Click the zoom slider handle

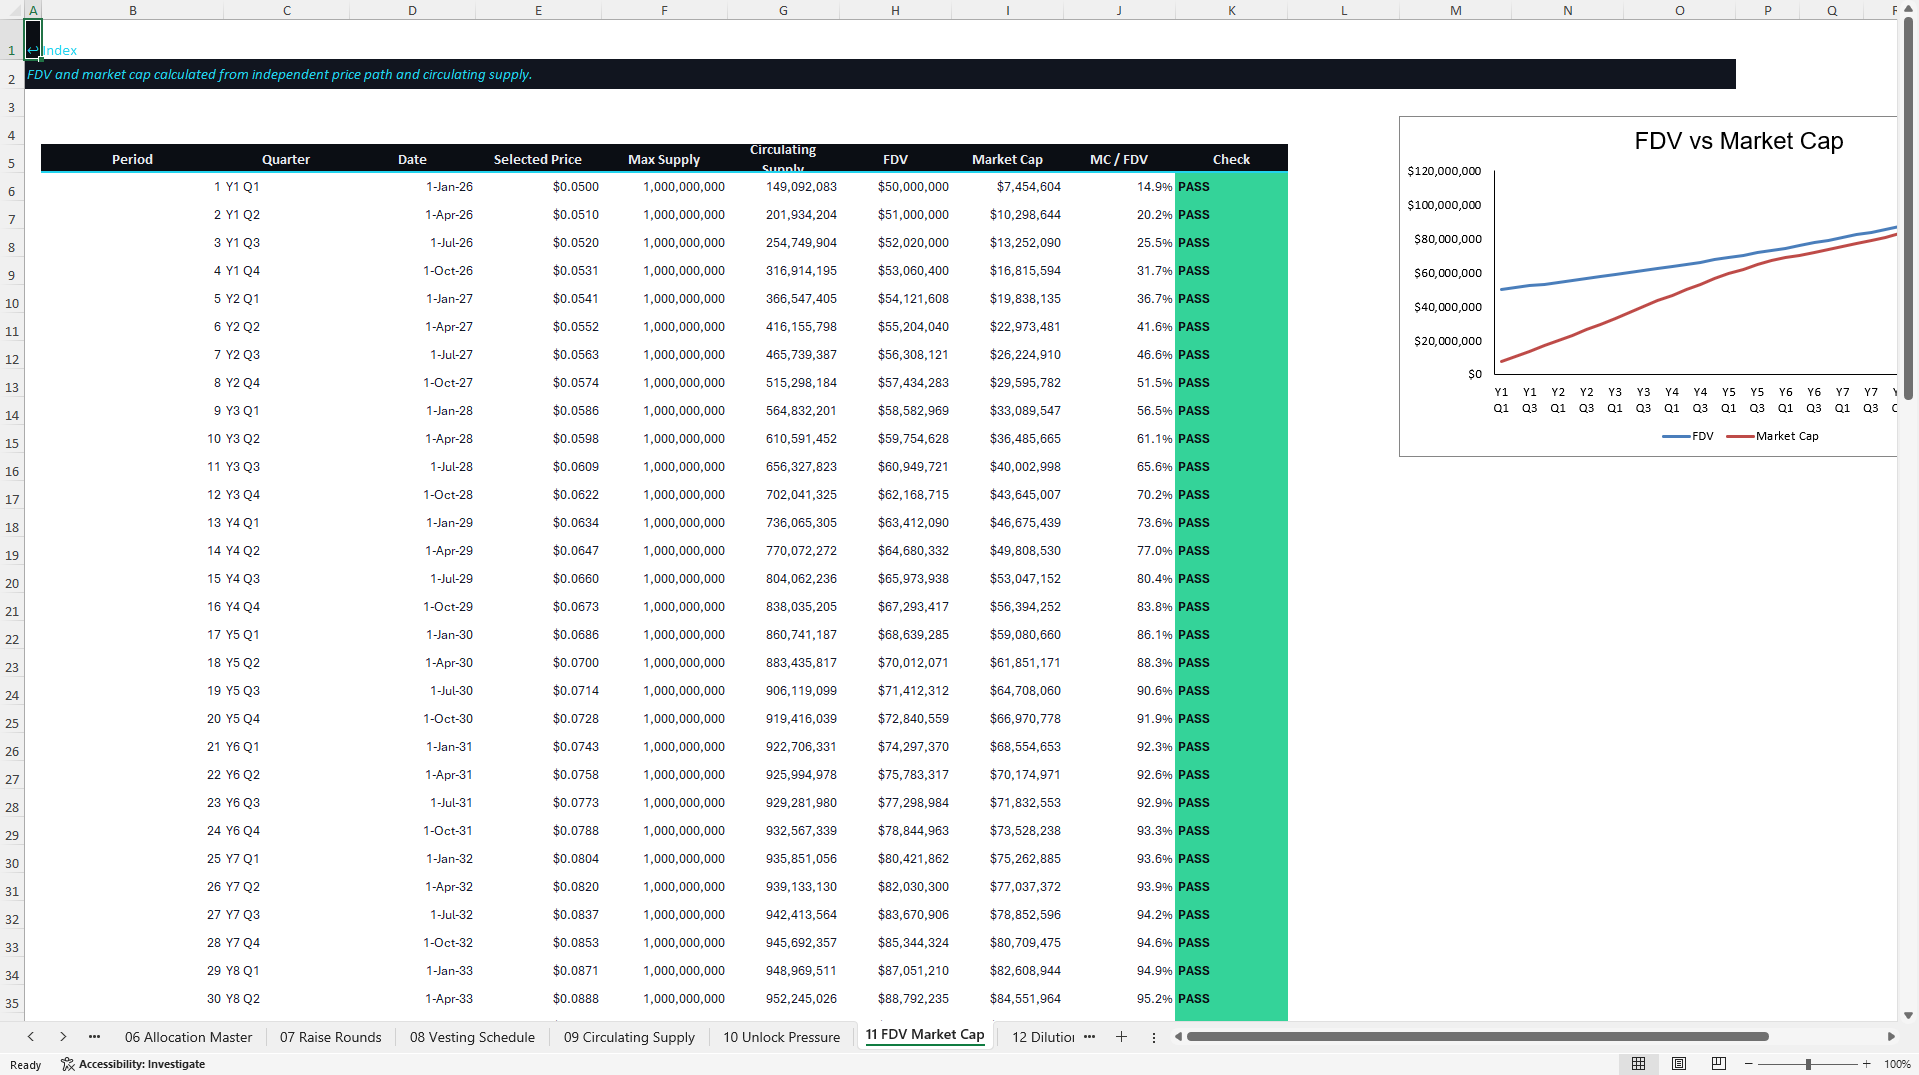(1808, 1064)
